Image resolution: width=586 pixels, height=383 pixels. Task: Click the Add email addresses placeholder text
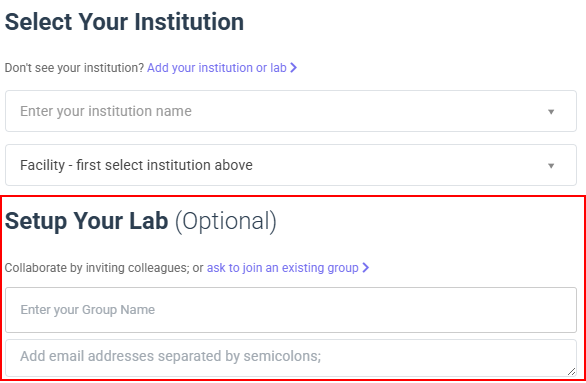click(170, 356)
